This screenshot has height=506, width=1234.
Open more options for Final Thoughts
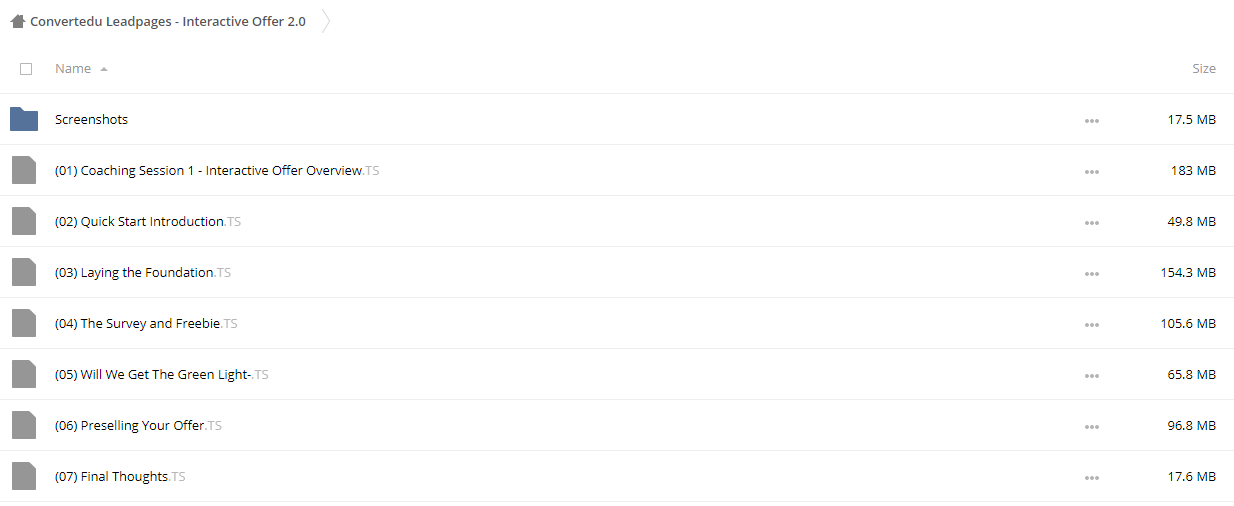pyautogui.click(x=1091, y=477)
